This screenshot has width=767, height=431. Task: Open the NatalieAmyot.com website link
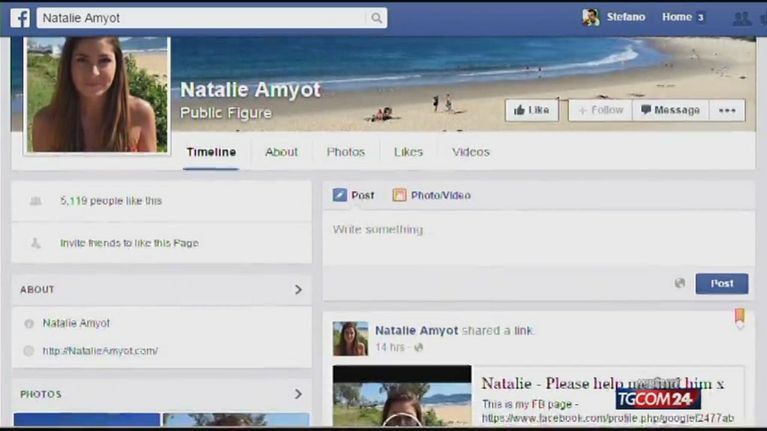100,351
